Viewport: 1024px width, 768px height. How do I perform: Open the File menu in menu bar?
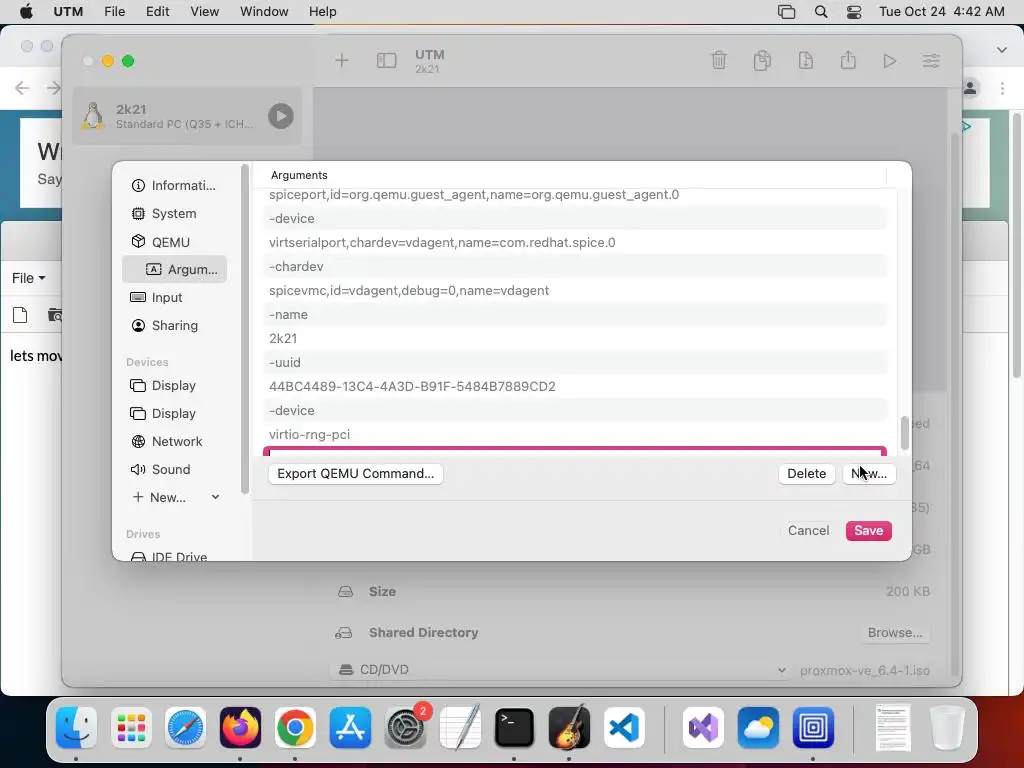click(114, 12)
